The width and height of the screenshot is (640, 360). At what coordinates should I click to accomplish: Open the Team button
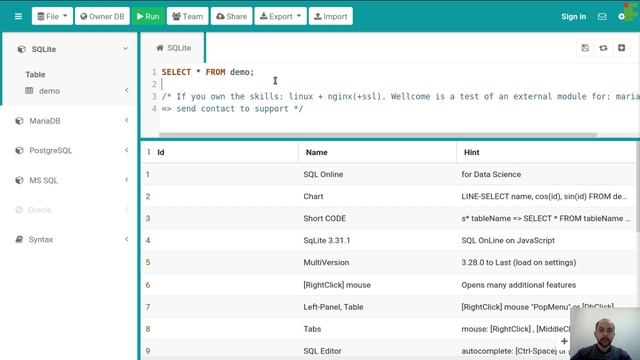[187, 16]
